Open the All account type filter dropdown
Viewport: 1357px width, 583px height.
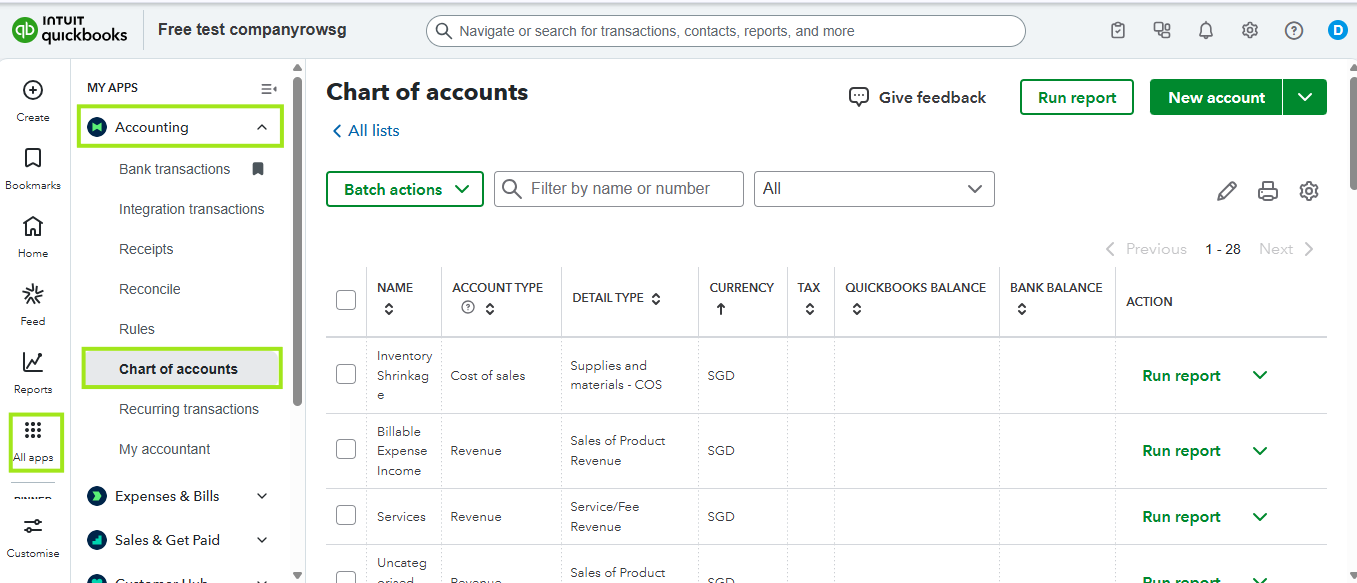click(x=874, y=189)
